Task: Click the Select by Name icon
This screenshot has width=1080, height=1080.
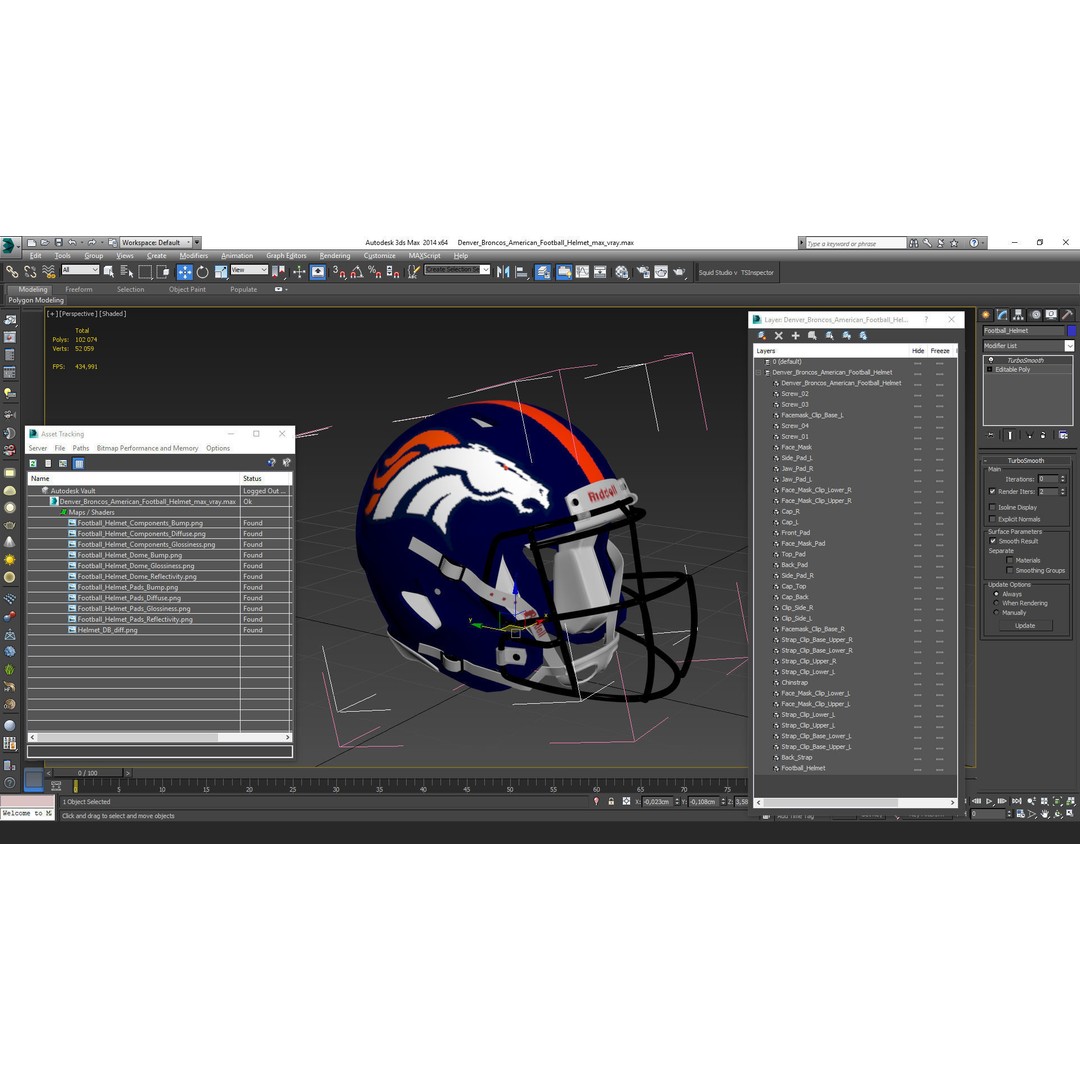Action: pyautogui.click(x=127, y=272)
